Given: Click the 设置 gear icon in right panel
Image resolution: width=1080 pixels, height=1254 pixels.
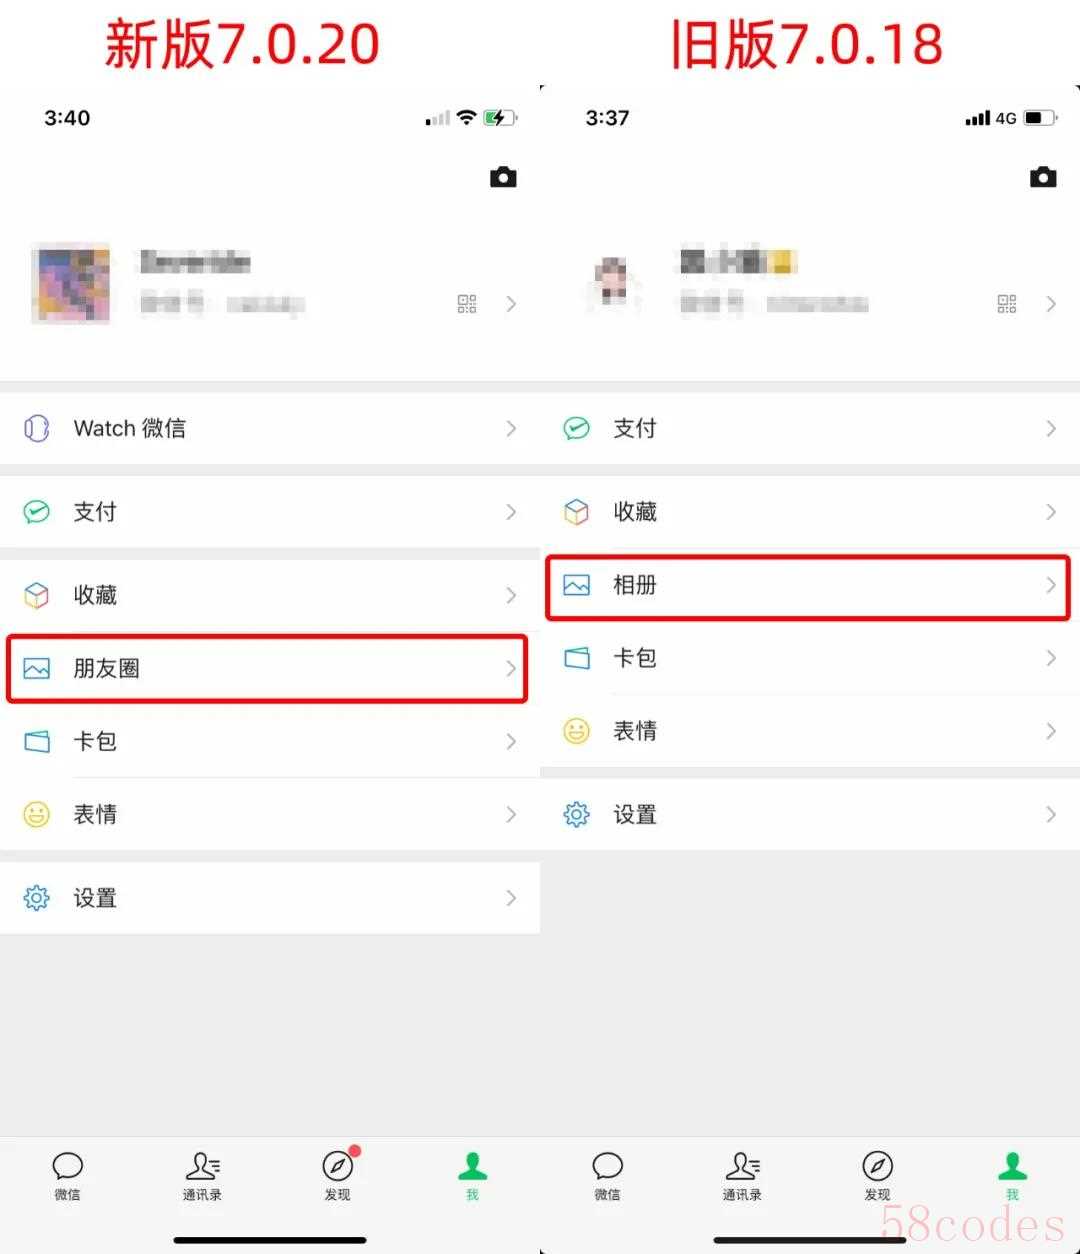Looking at the screenshot, I should pos(577,814).
